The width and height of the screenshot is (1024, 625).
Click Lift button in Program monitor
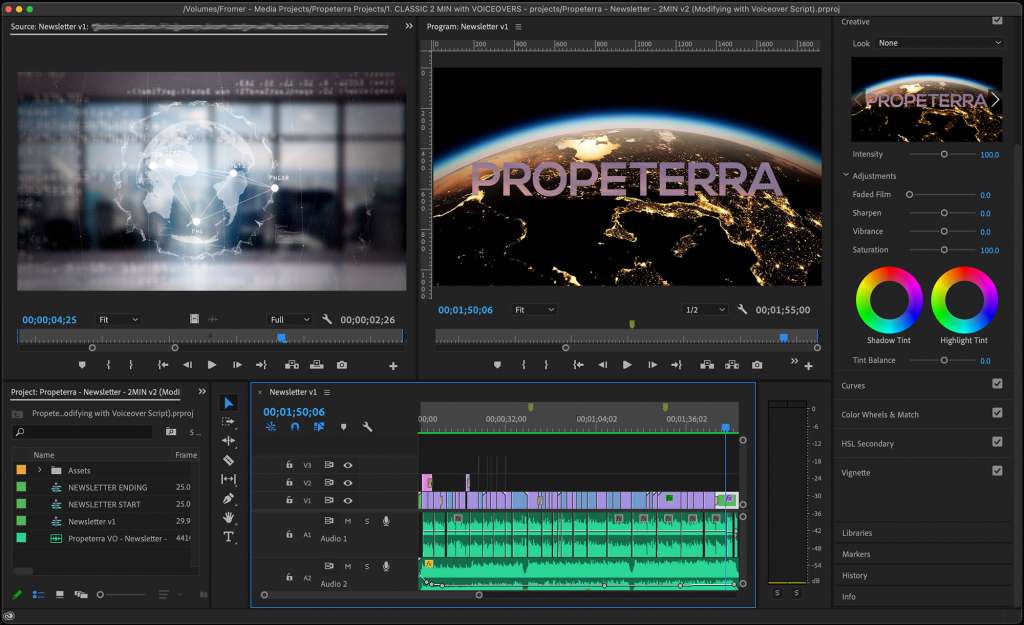point(707,365)
